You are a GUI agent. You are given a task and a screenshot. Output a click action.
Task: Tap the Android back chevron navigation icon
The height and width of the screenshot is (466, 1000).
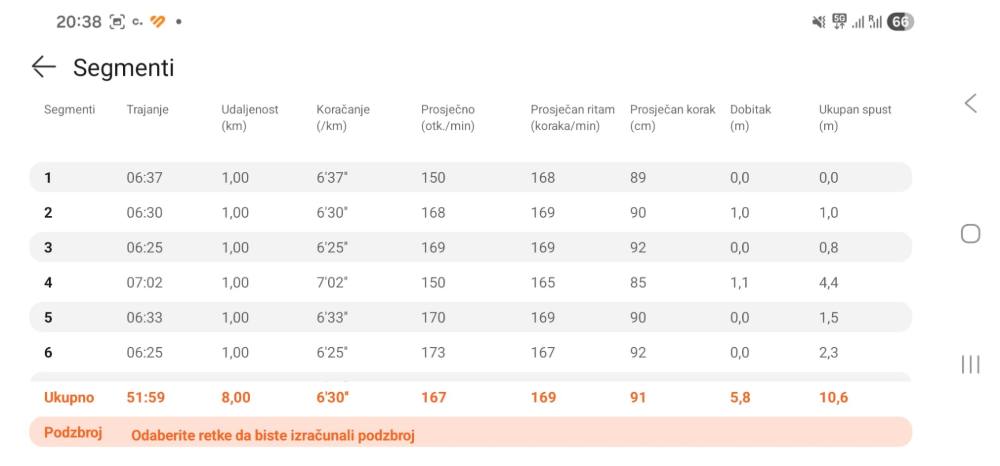pos(970,103)
